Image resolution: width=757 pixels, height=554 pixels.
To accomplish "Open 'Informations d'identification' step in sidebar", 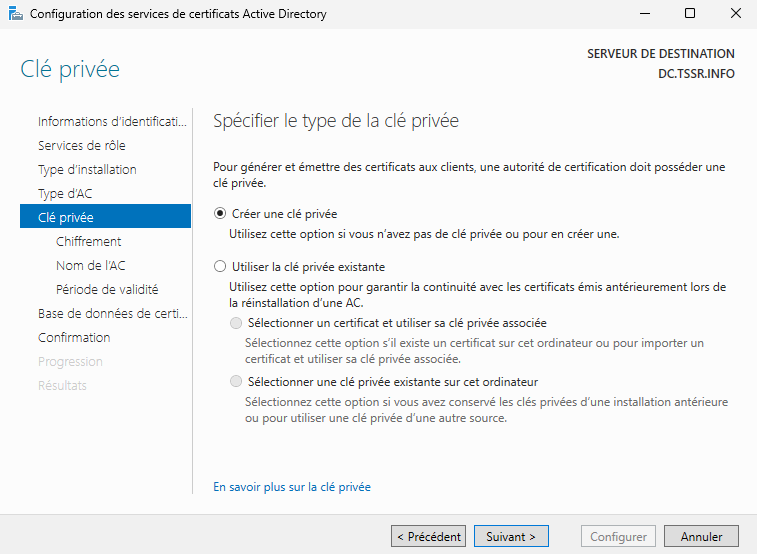I will coord(112,122).
